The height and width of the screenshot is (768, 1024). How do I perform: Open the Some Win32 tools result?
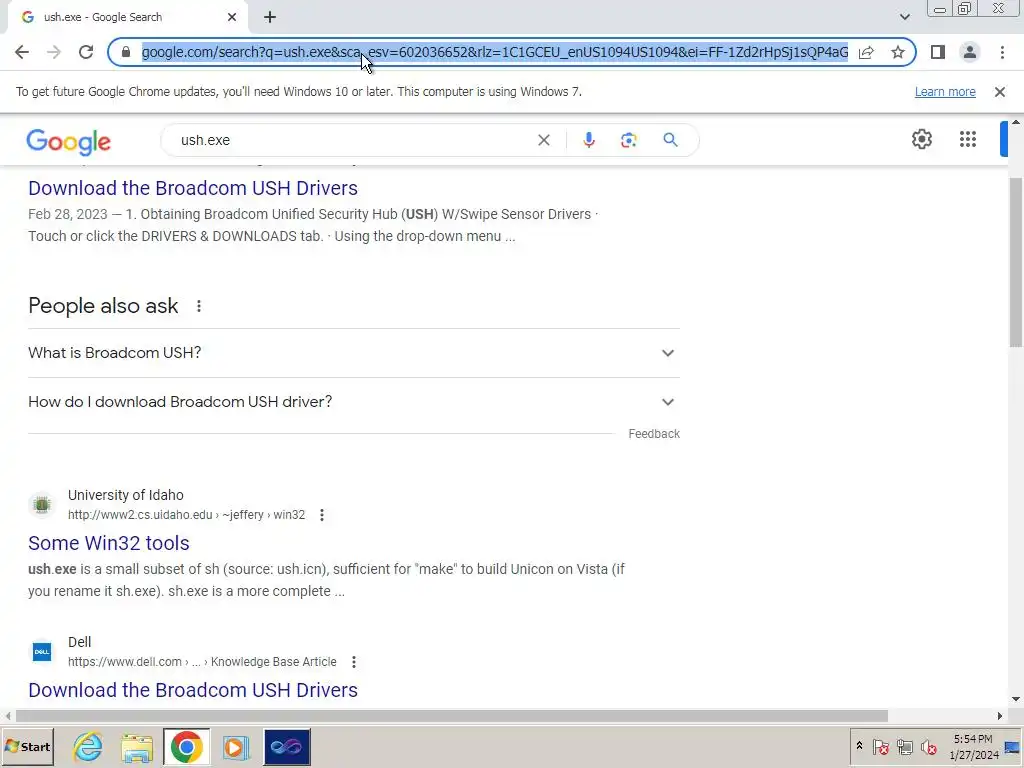click(x=108, y=543)
